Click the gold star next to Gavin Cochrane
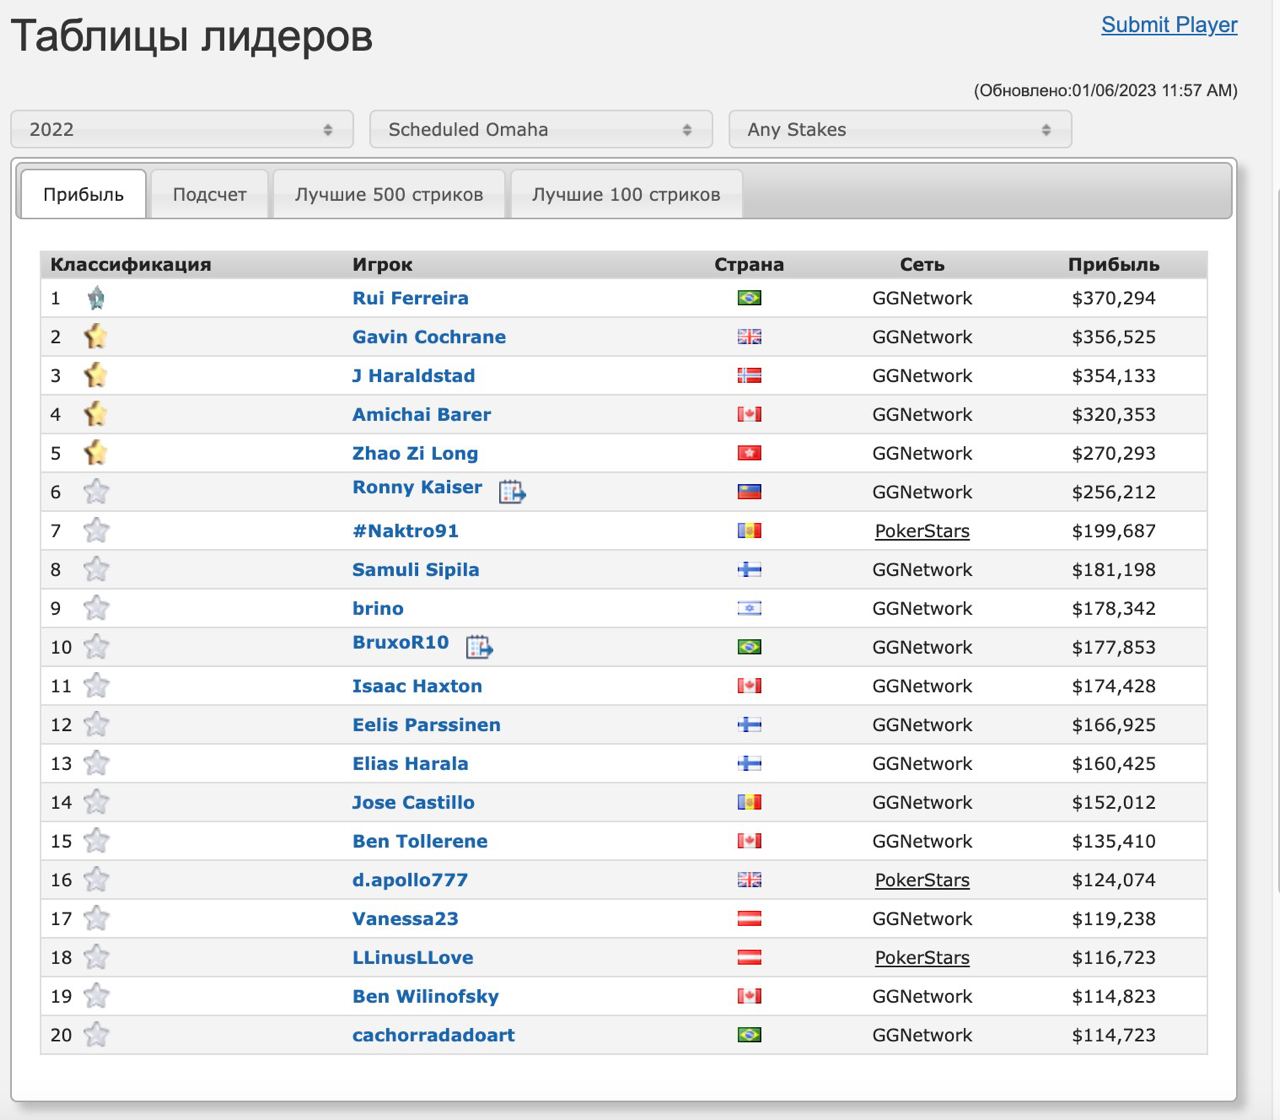Viewport: 1280px width, 1120px height. [96, 337]
